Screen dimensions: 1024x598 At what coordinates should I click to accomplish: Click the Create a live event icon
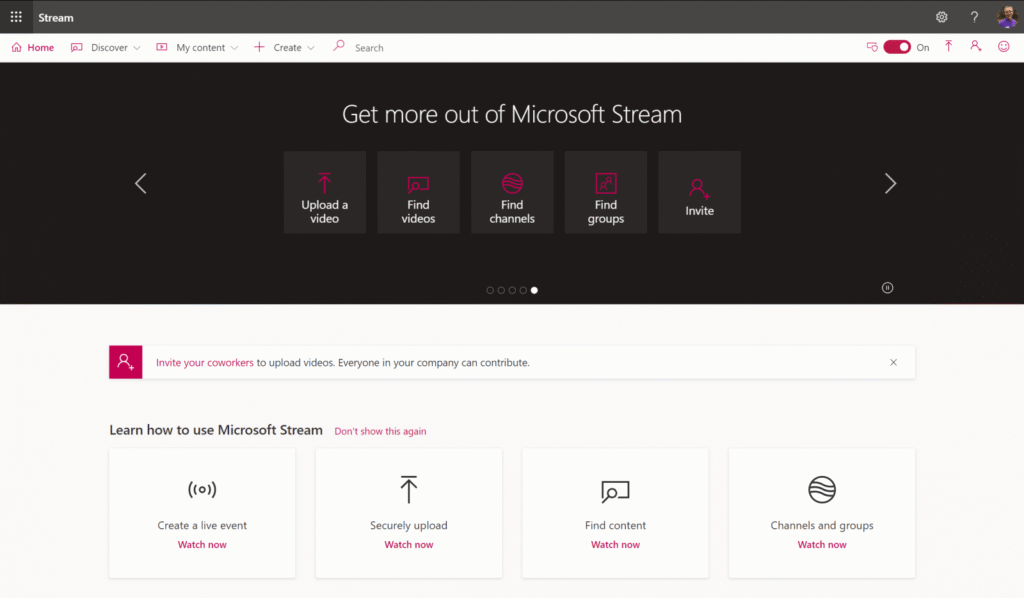pyautogui.click(x=202, y=489)
